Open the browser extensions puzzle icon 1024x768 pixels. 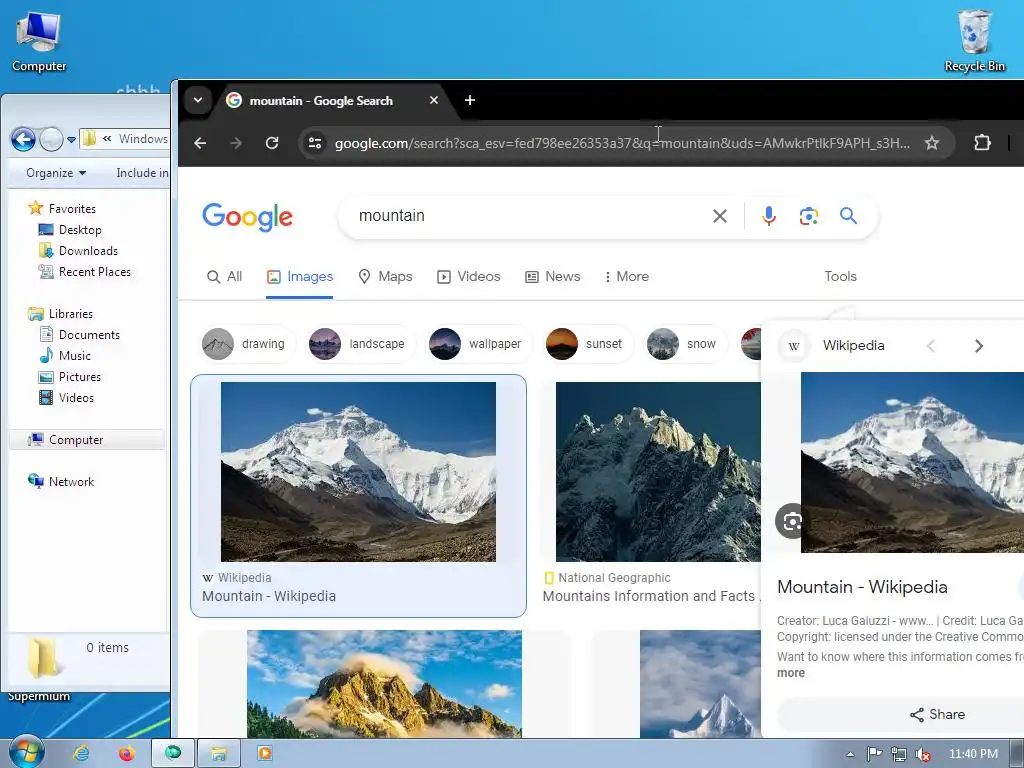(982, 143)
